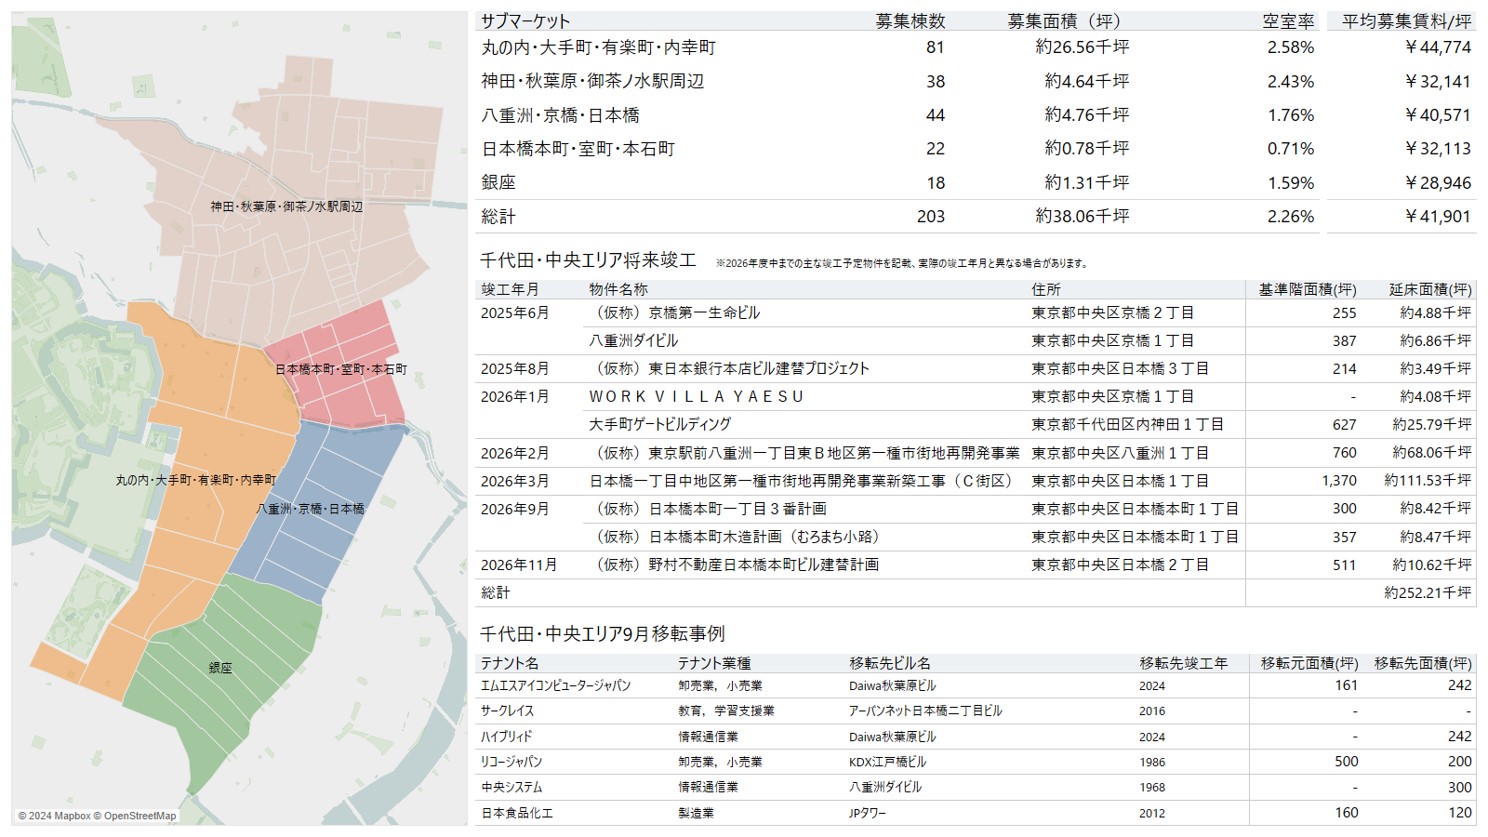Click the サブマーケット column header
Viewport: 1488px width, 837px height.
point(525,21)
